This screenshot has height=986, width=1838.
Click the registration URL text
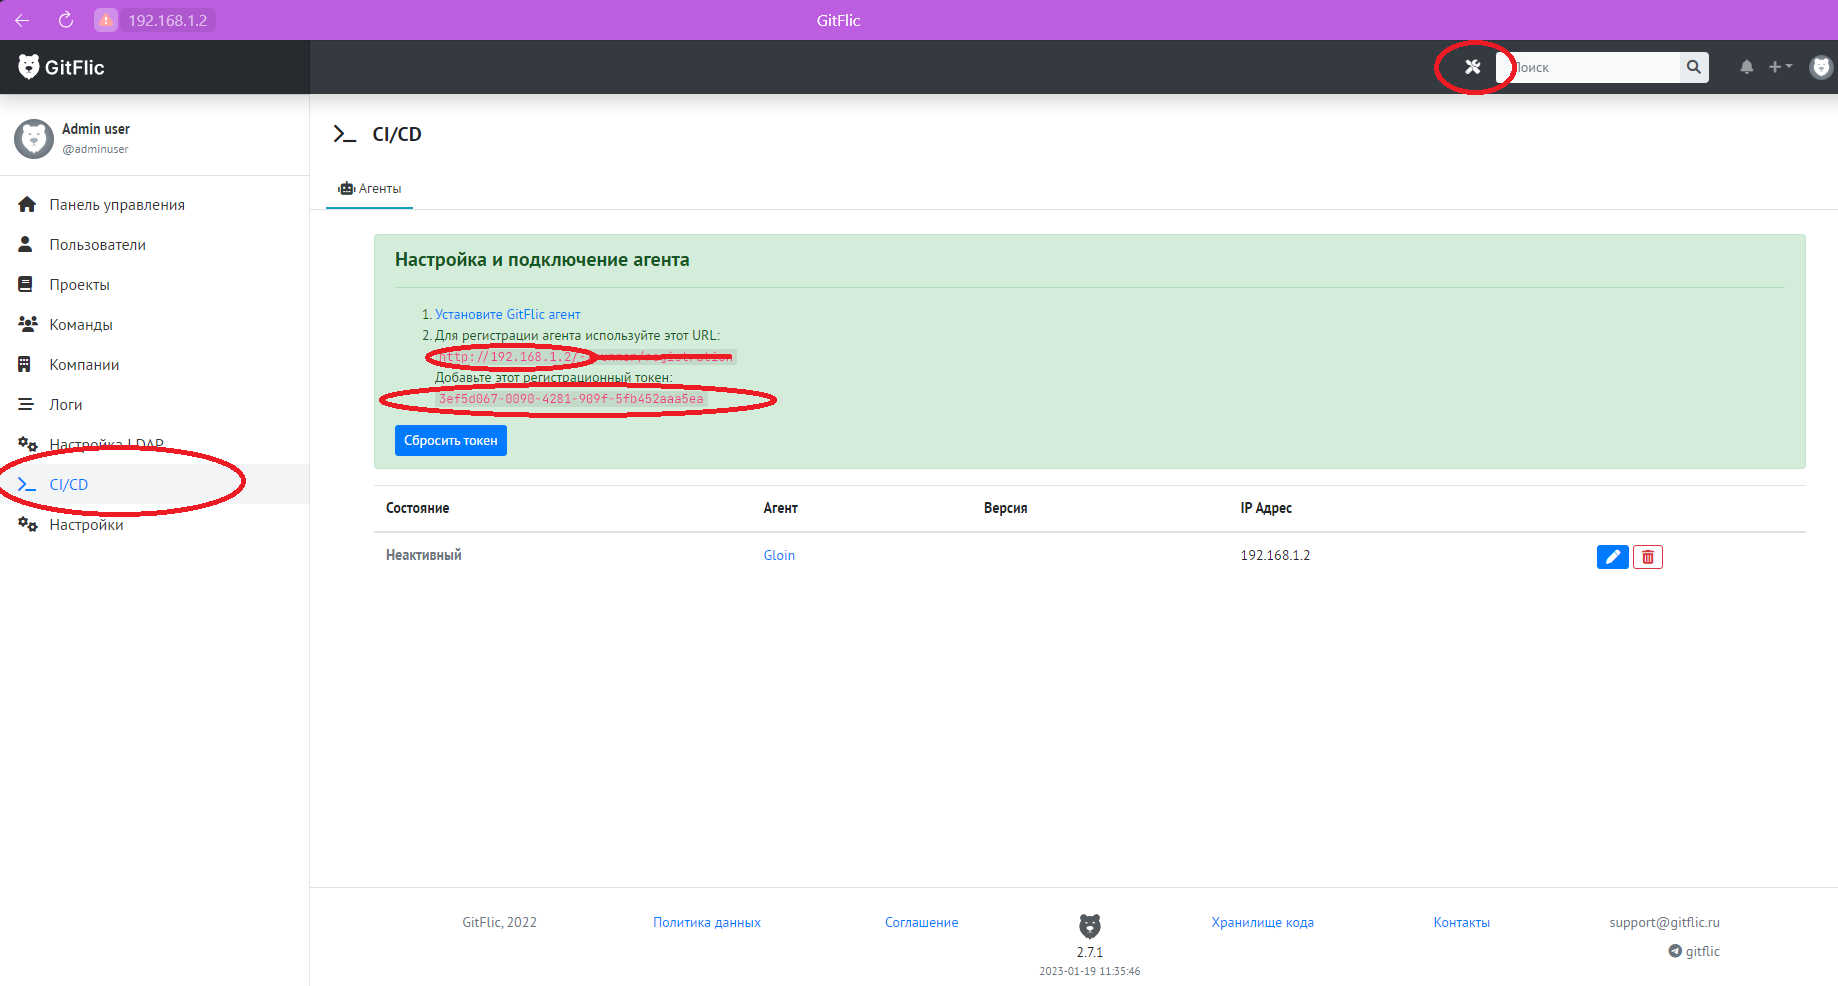(586, 356)
